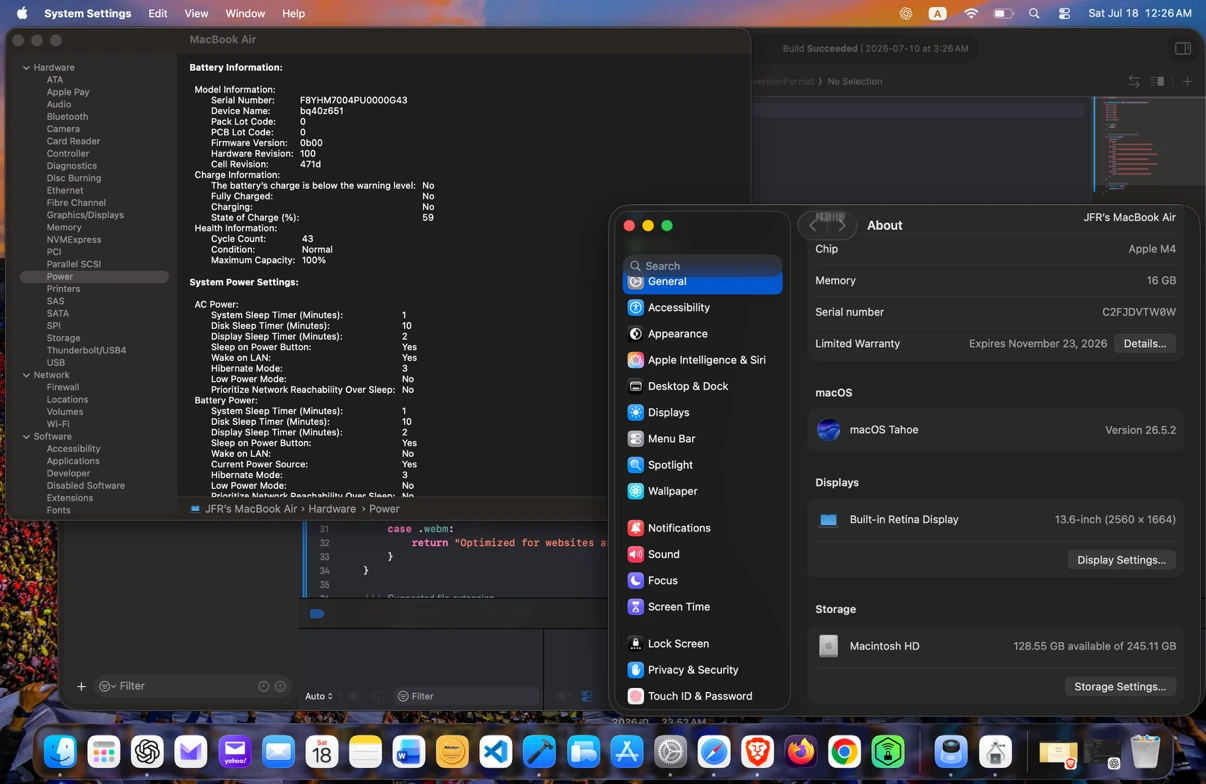This screenshot has height=784, width=1206.
Task: Collapse the Hardware section in System Information
Action: (x=26, y=67)
